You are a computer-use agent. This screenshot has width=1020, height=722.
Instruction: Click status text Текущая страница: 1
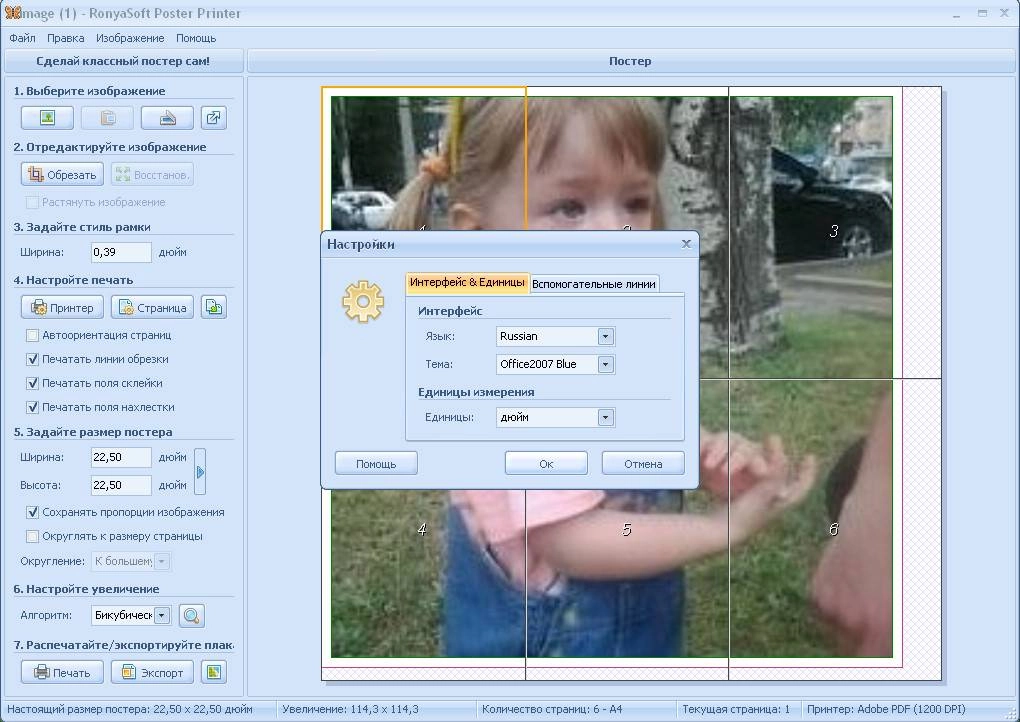pos(736,710)
